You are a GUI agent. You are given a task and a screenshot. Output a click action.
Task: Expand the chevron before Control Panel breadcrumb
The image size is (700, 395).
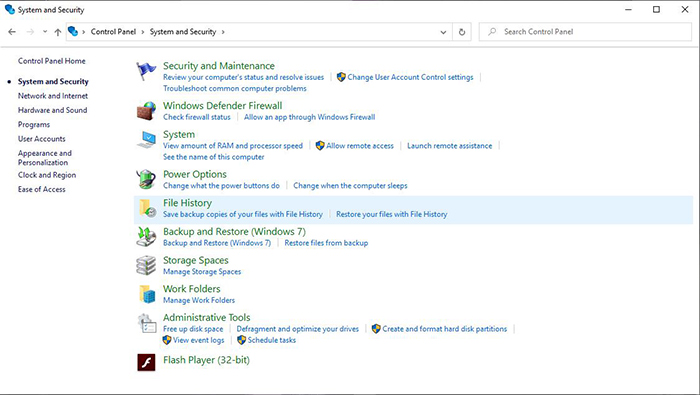(x=83, y=32)
